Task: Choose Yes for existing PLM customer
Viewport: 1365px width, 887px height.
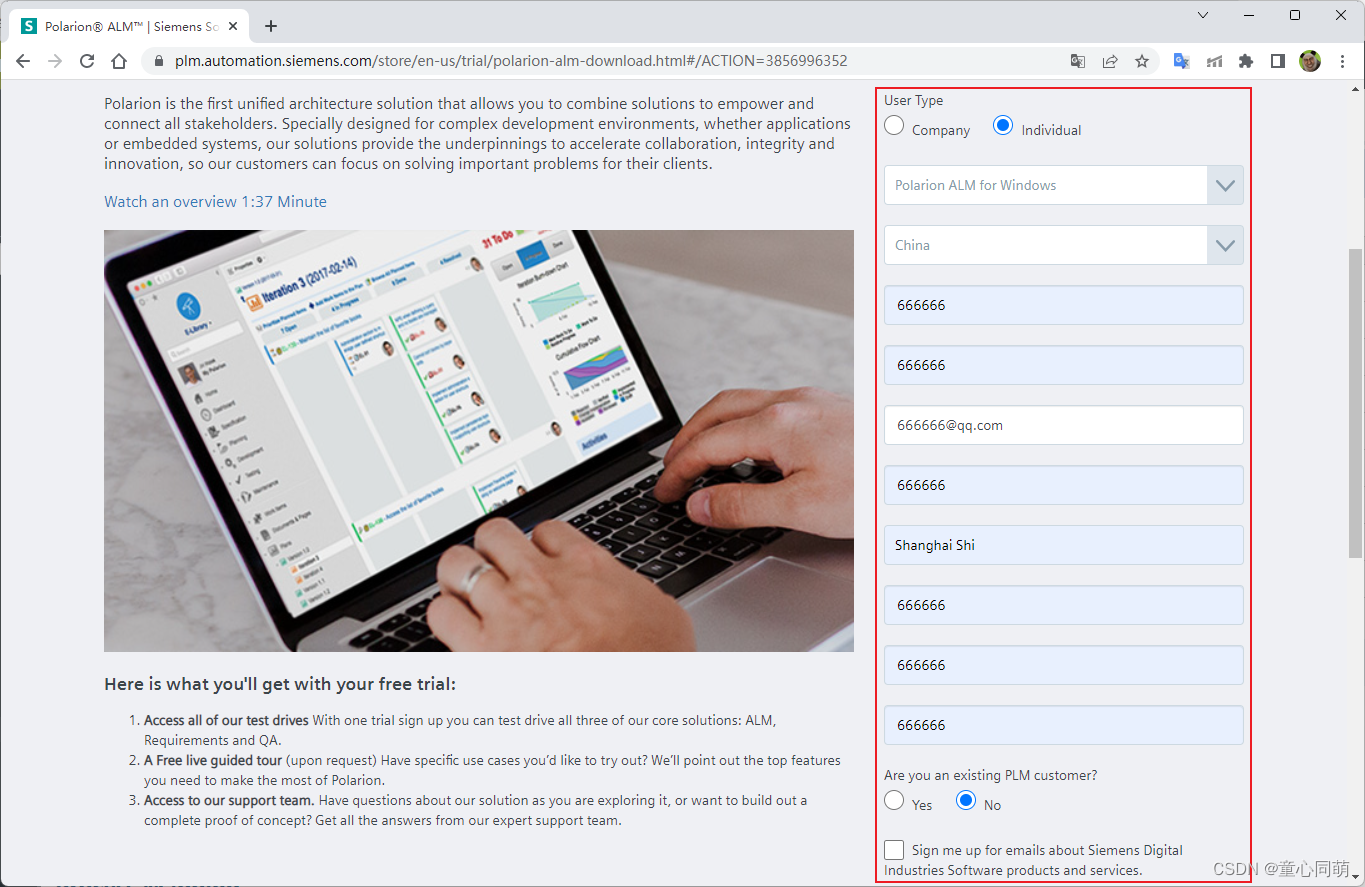Action: coord(894,801)
